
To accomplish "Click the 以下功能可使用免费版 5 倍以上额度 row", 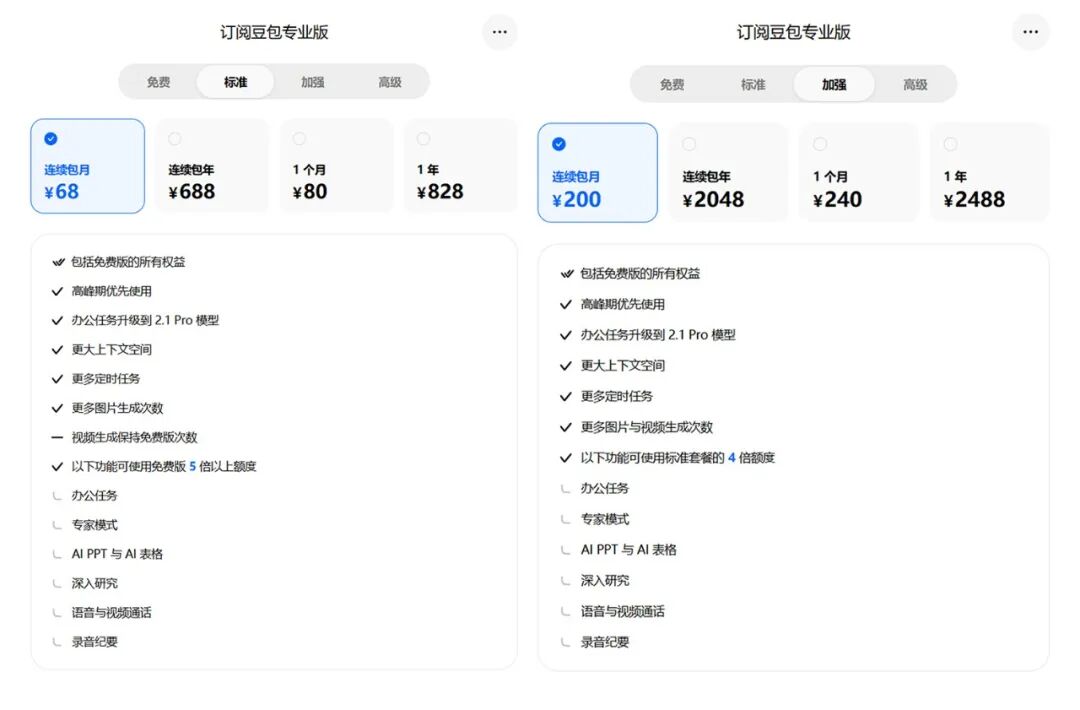I will click(154, 466).
